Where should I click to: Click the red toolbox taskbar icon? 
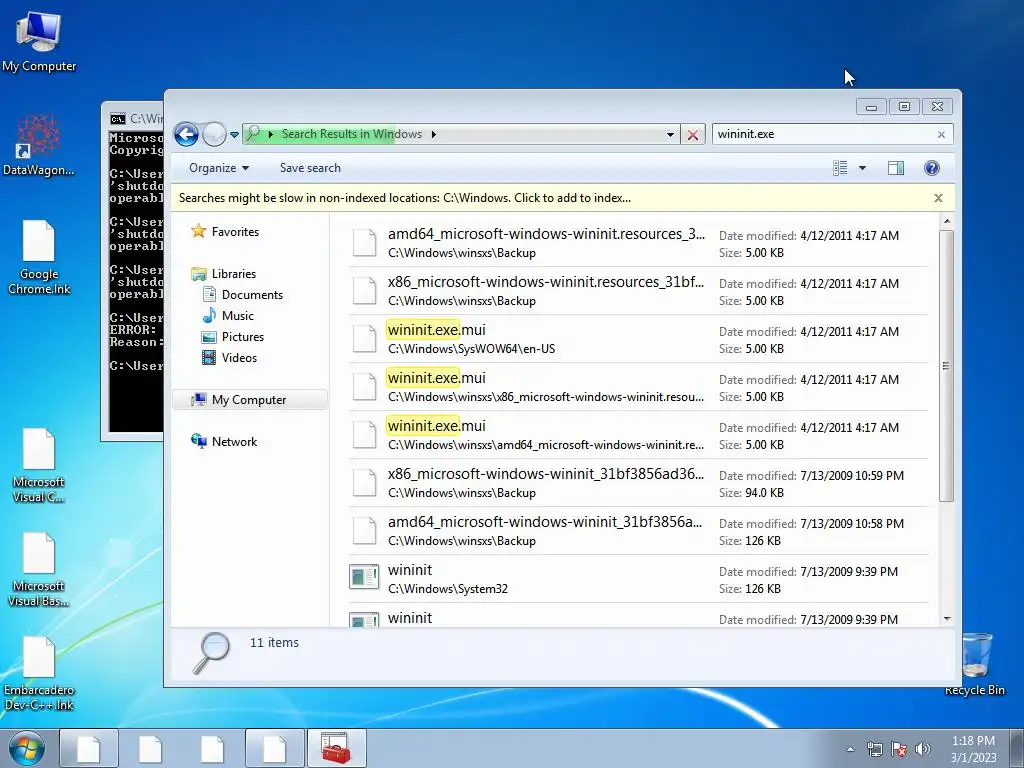[x=336, y=748]
